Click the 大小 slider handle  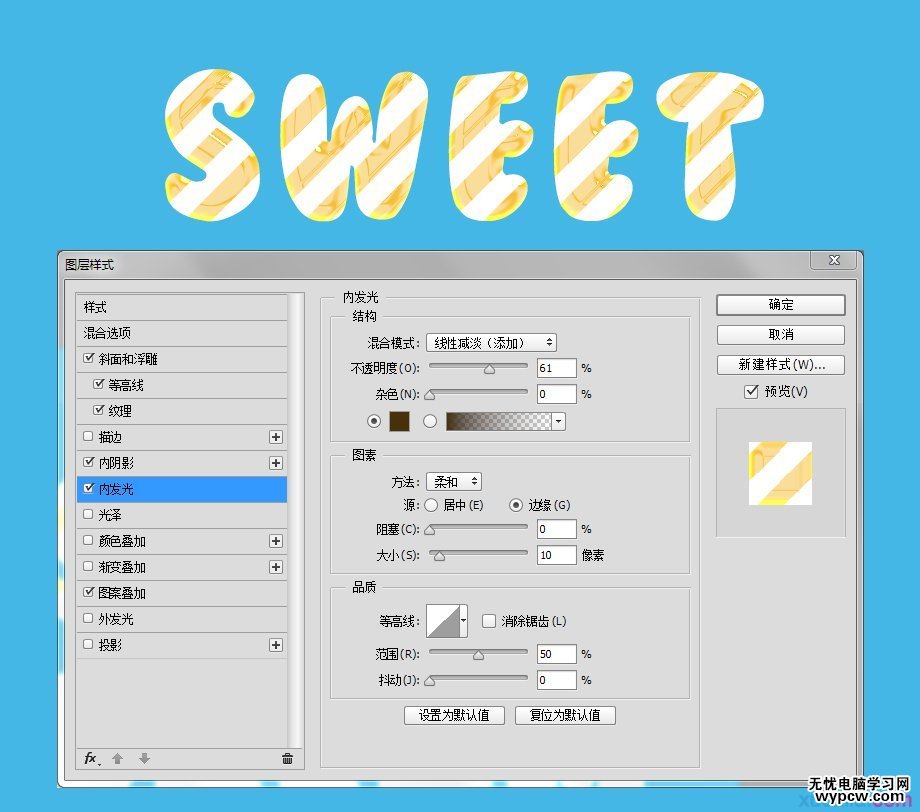[x=439, y=556]
